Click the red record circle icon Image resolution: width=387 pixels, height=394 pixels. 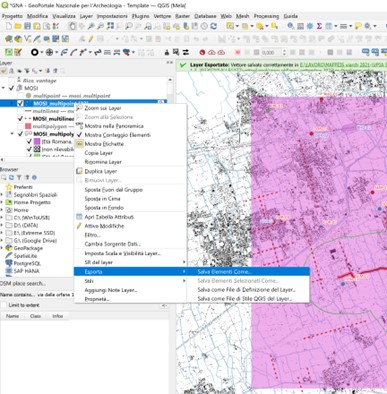[x=202, y=52]
